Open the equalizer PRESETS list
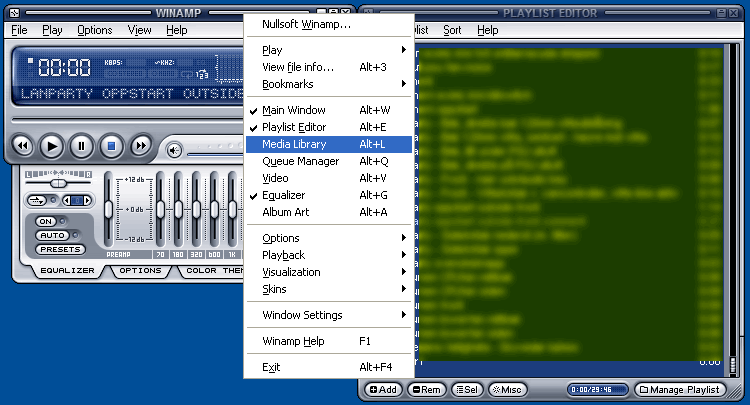750x405 pixels. [x=60, y=249]
